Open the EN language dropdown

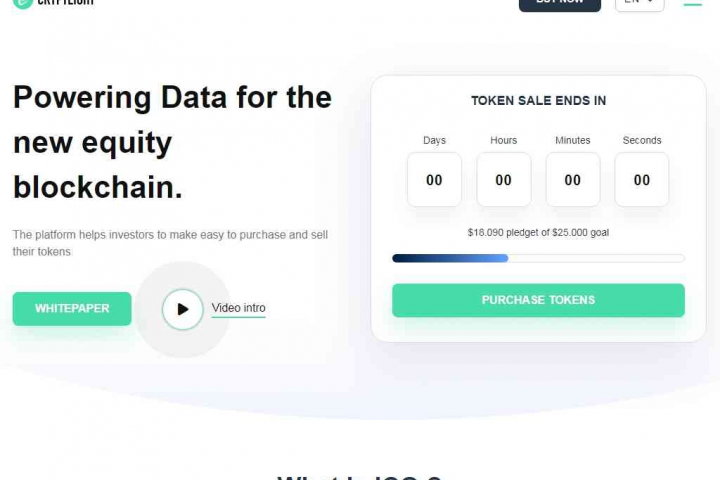click(639, 4)
